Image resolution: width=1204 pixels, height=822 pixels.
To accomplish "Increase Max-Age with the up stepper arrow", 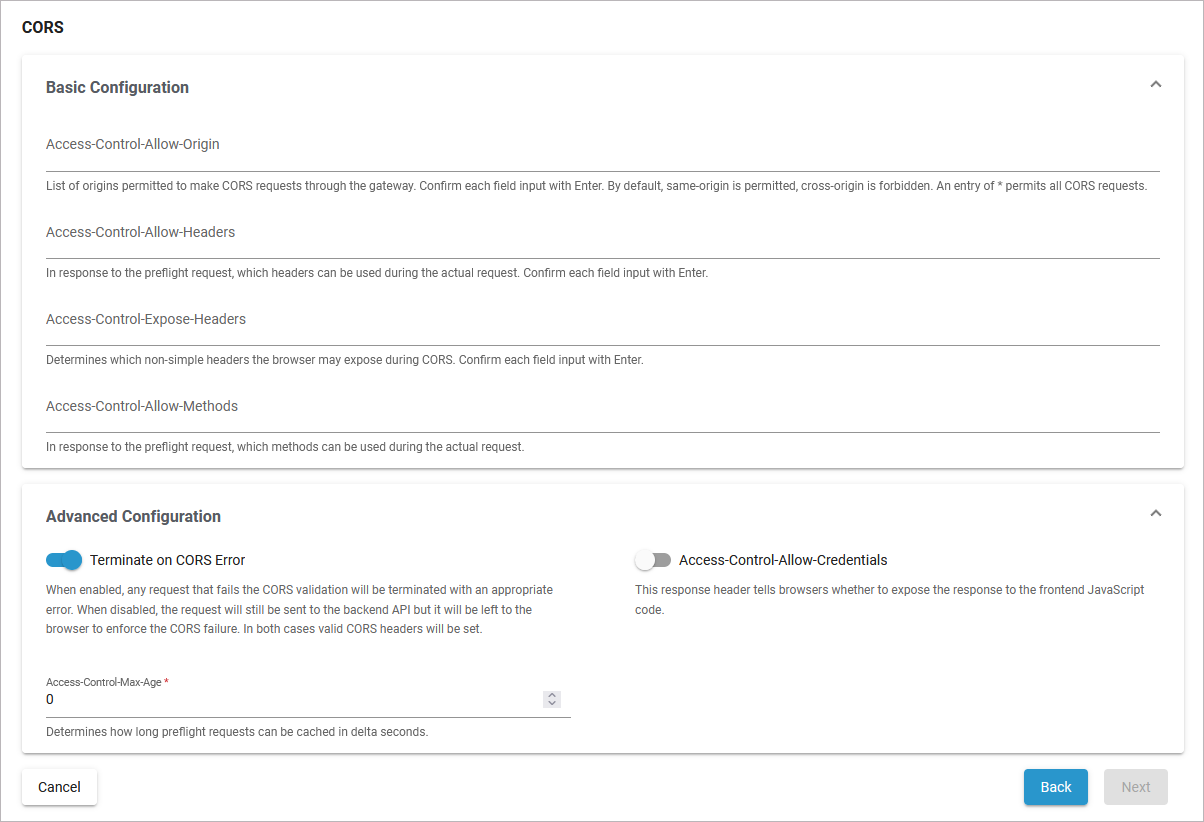I will [552, 695].
